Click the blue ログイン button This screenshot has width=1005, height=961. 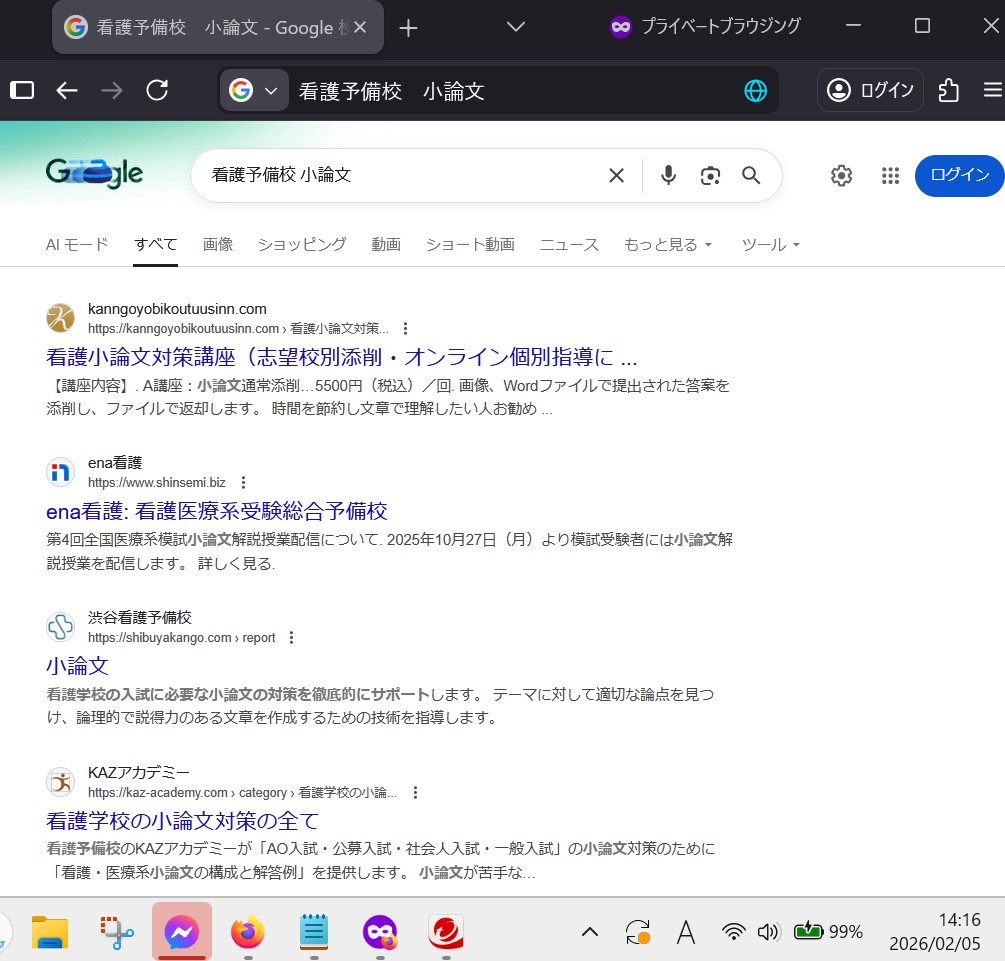pyautogui.click(x=959, y=176)
